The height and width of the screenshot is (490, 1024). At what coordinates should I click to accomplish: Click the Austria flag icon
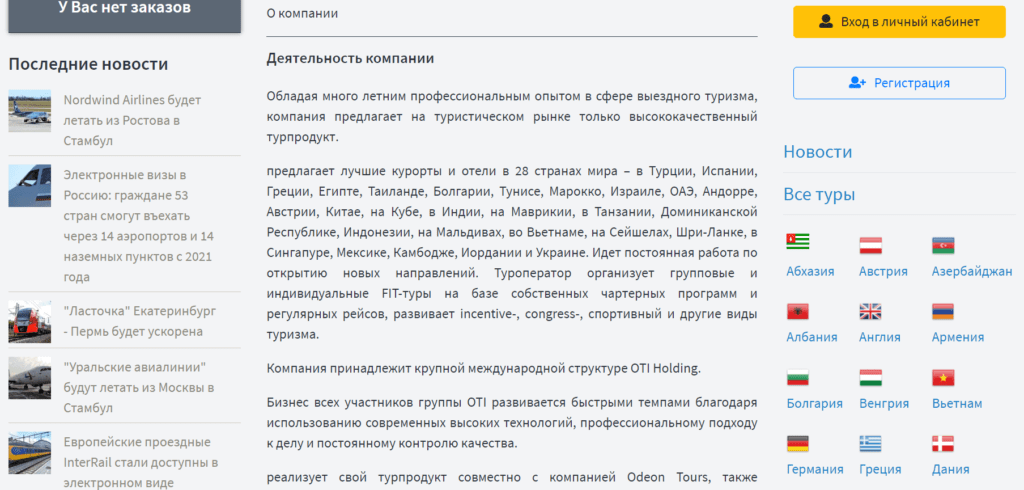click(871, 245)
